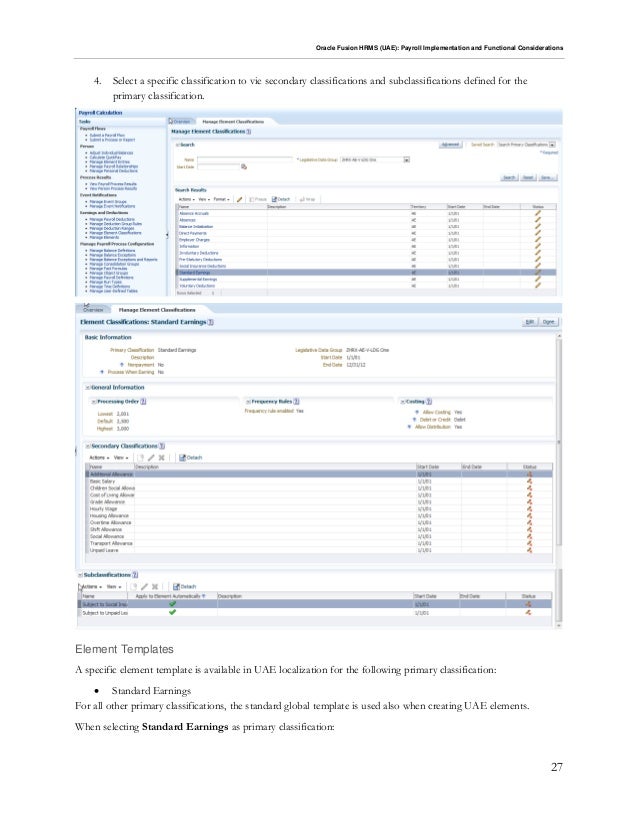
Task: Open the Saved Search dropdown
Action: pos(552,144)
